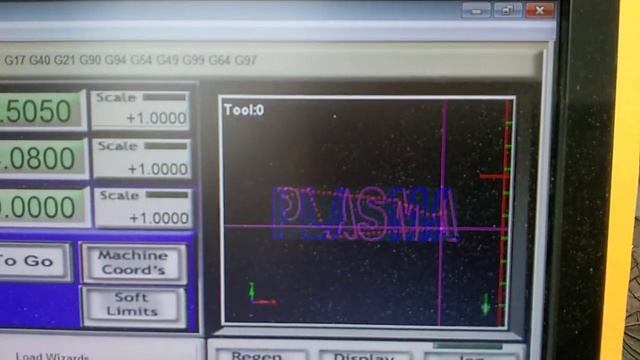This screenshot has width=640, height=360.
Task: Select the Scale field beside .0800
Action: 142,159
